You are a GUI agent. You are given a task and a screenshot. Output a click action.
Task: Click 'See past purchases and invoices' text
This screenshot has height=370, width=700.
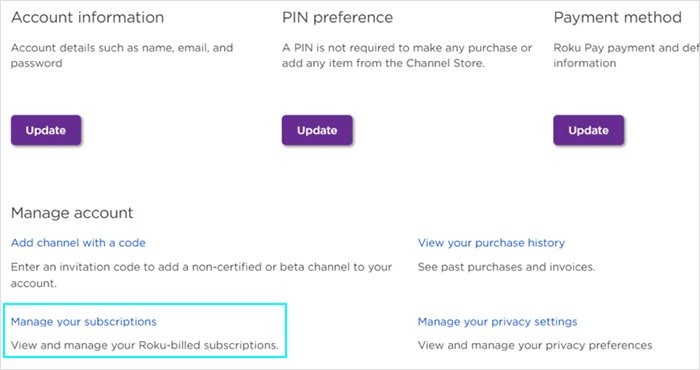tap(506, 267)
